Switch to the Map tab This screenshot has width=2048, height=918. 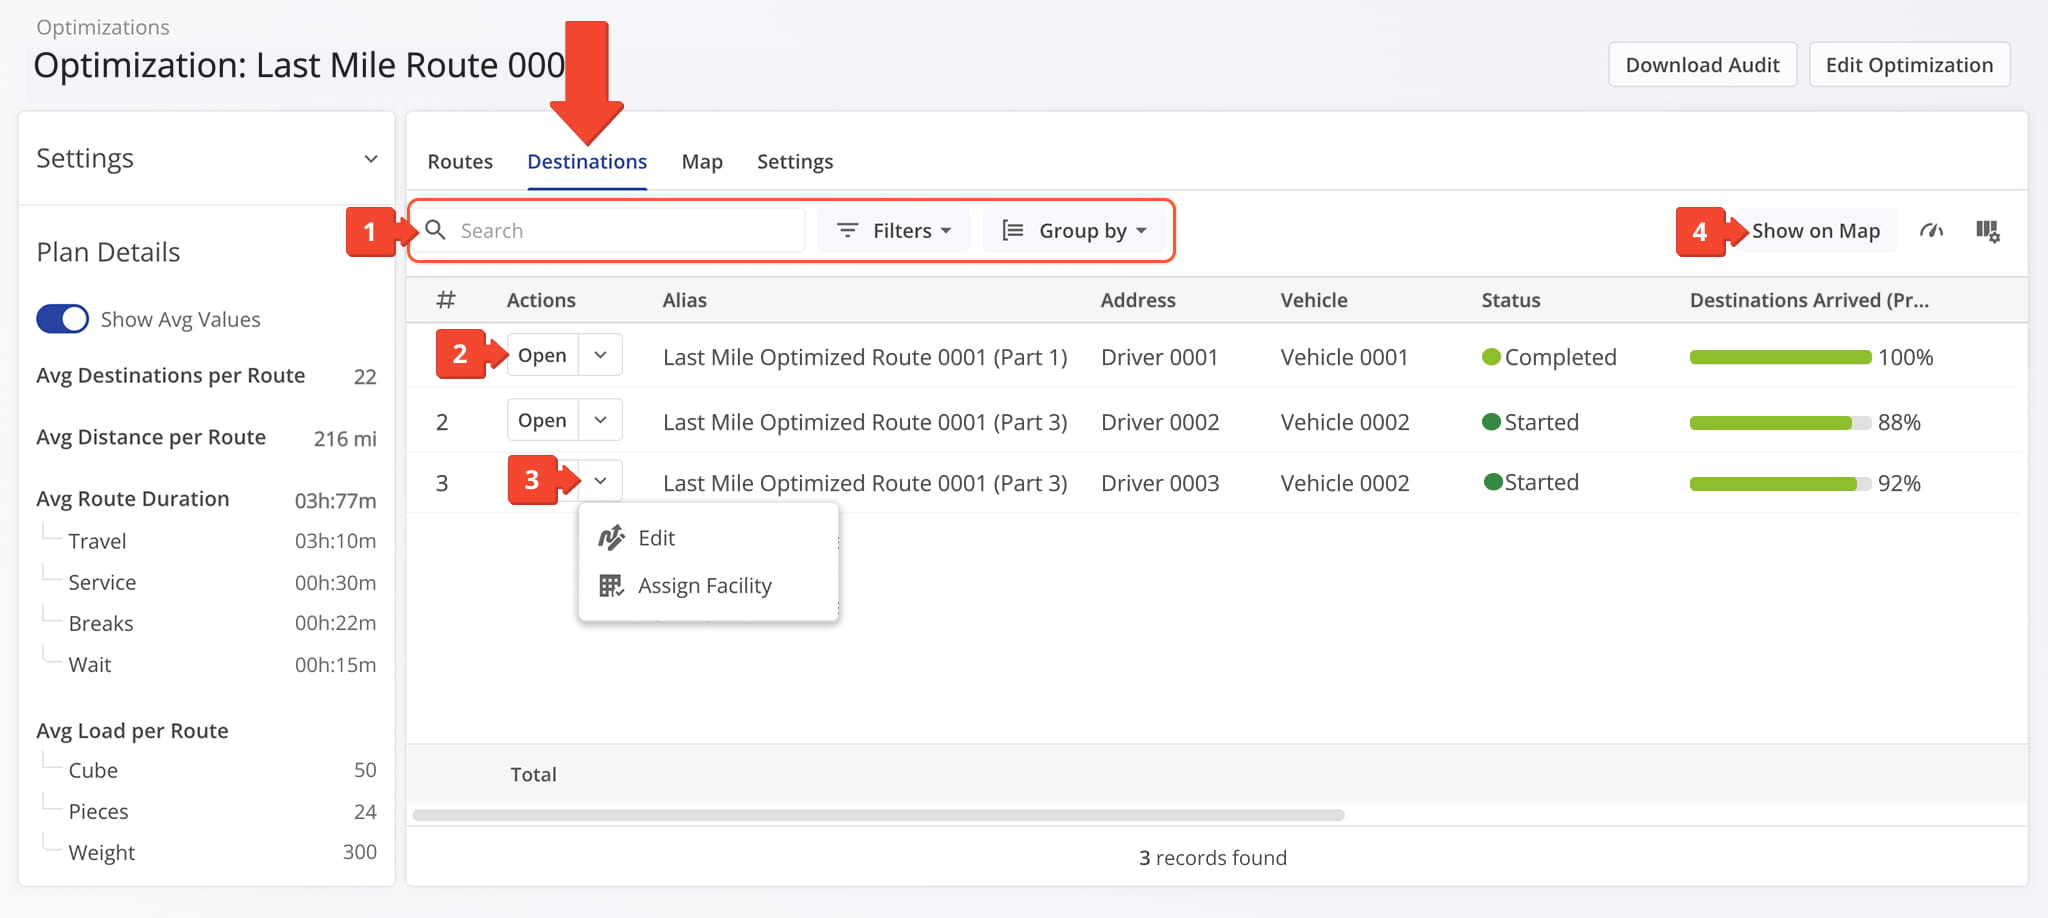point(702,161)
